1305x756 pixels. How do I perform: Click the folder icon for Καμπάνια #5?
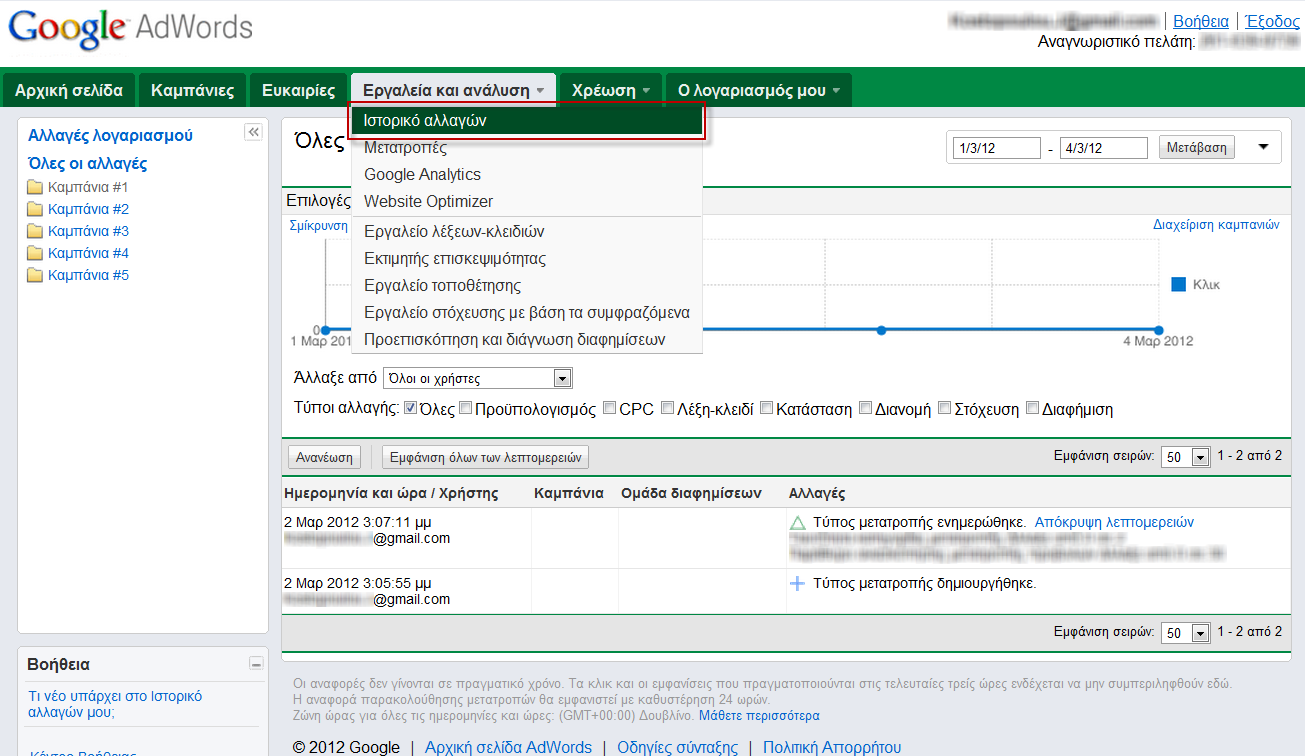coord(35,275)
